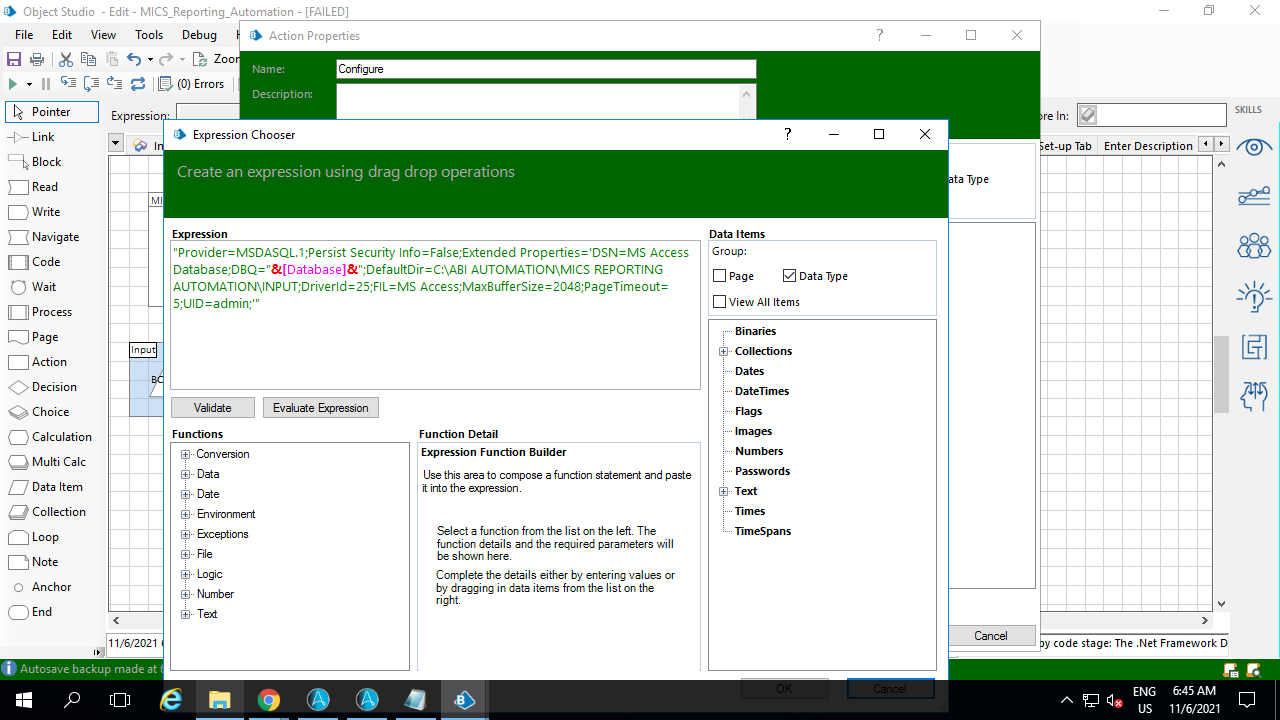
Task: Select the Decision stage tool
Action: (45, 387)
